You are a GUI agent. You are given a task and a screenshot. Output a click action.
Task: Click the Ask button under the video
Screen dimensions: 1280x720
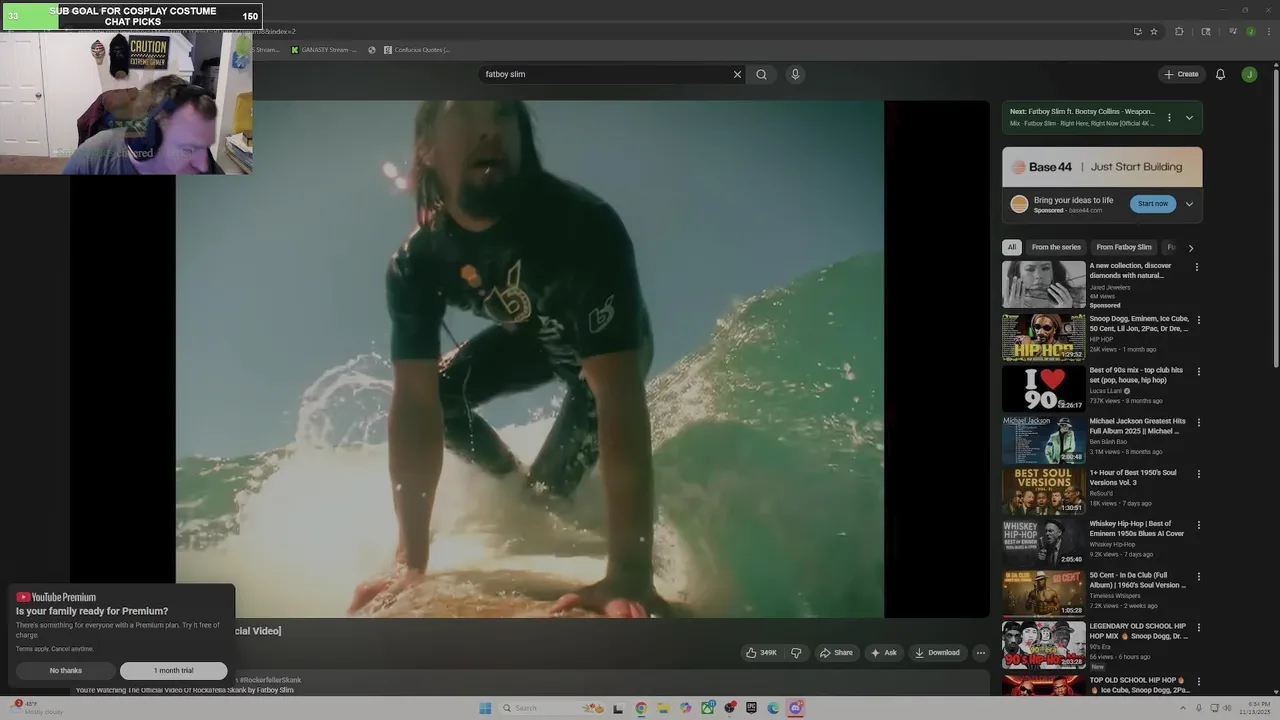[x=883, y=653]
